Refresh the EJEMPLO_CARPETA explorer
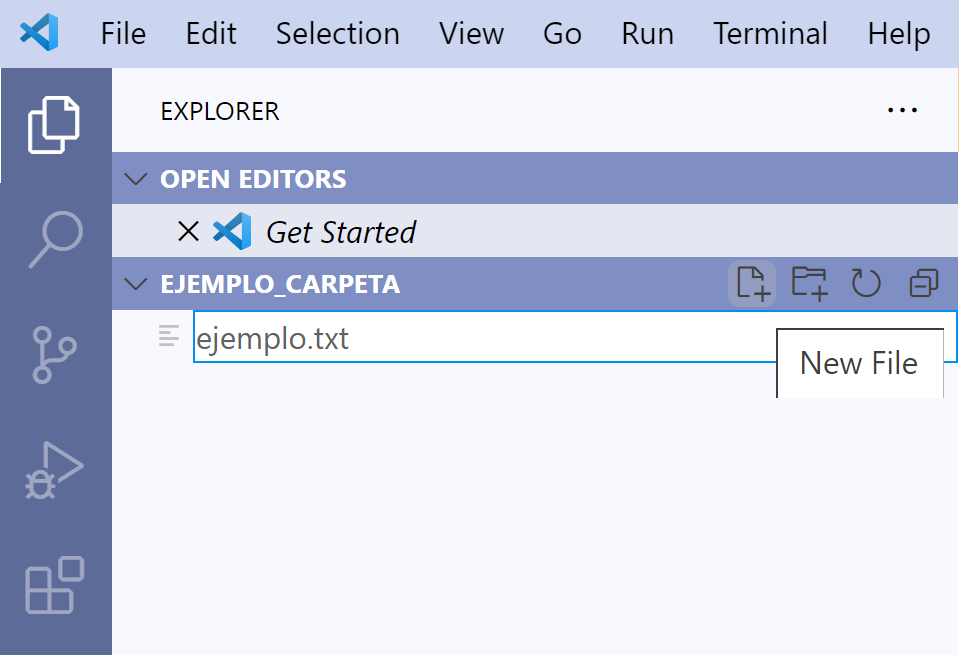 tap(865, 283)
